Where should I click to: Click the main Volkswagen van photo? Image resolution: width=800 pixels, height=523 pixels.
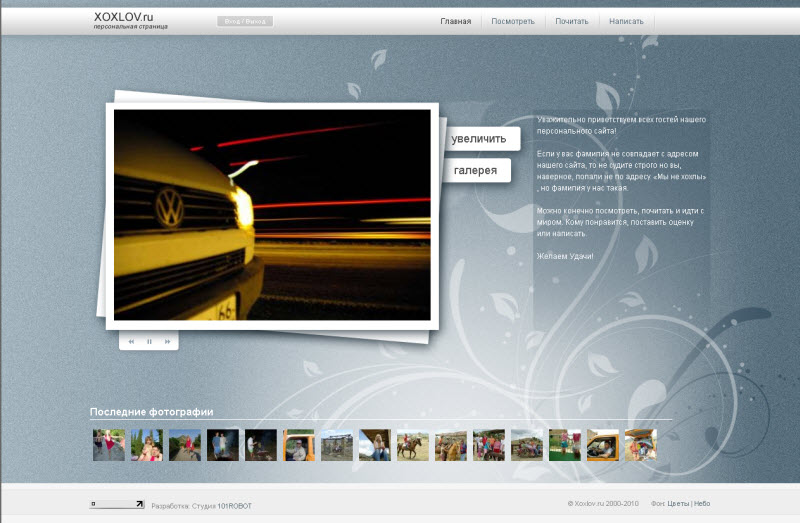(x=272, y=214)
